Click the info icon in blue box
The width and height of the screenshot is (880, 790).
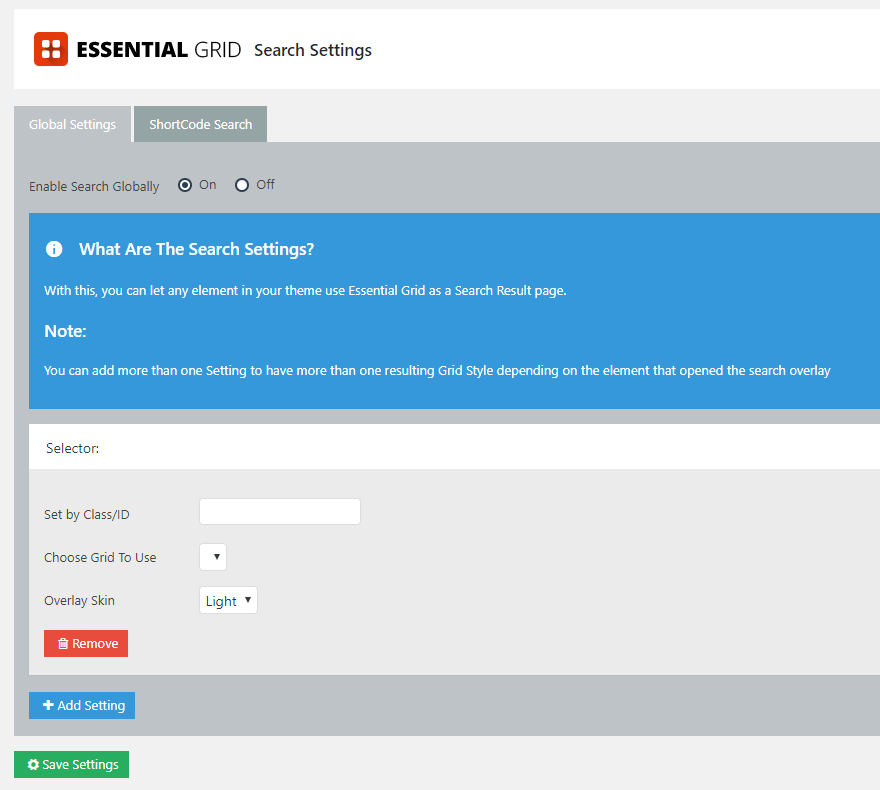pos(54,249)
